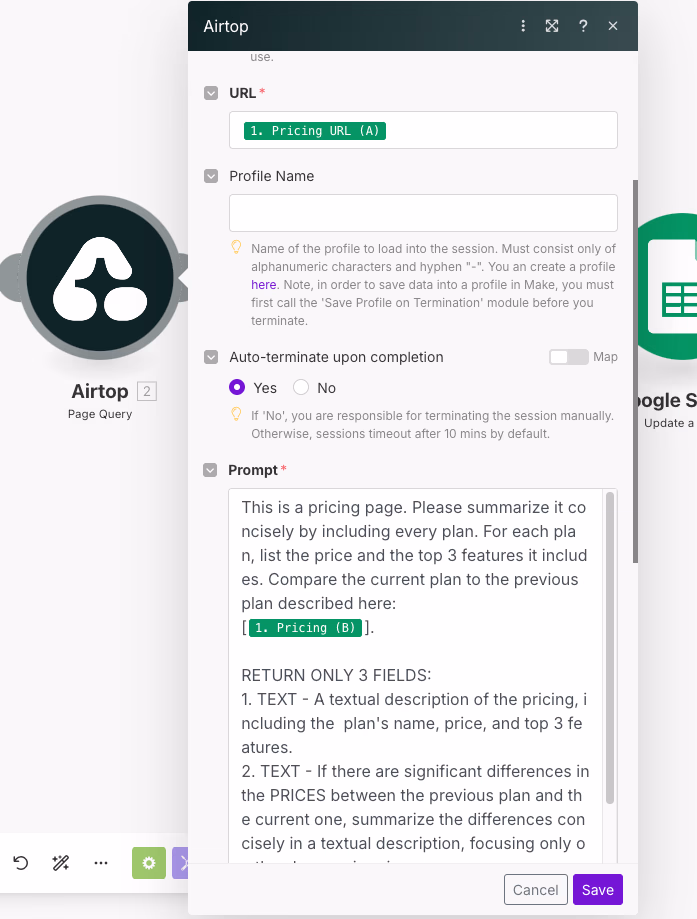Viewport: 697px width, 919px height.
Task: Focus the URL input field
Action: pyautogui.click(x=423, y=130)
